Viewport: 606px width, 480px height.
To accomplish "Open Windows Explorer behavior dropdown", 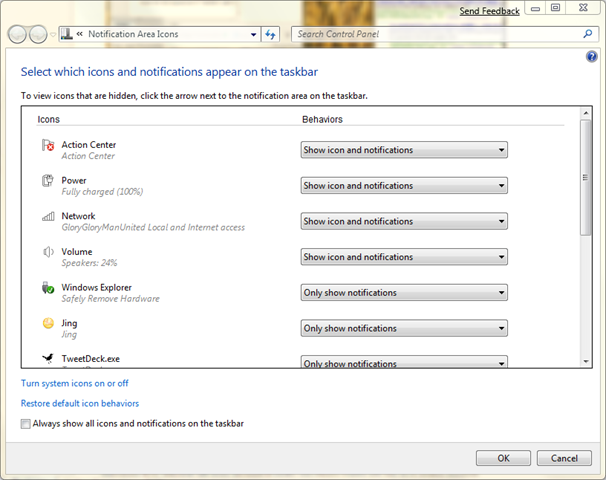I will [404, 293].
